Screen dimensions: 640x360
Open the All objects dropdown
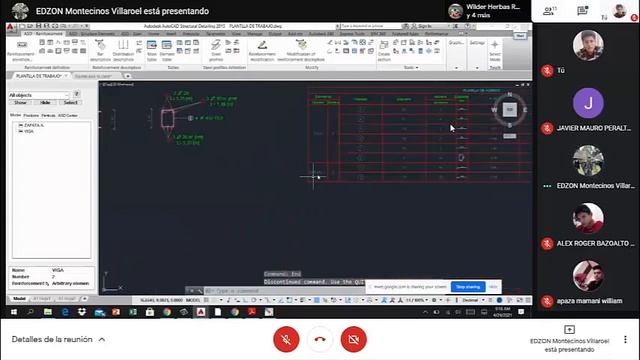[x=39, y=95]
